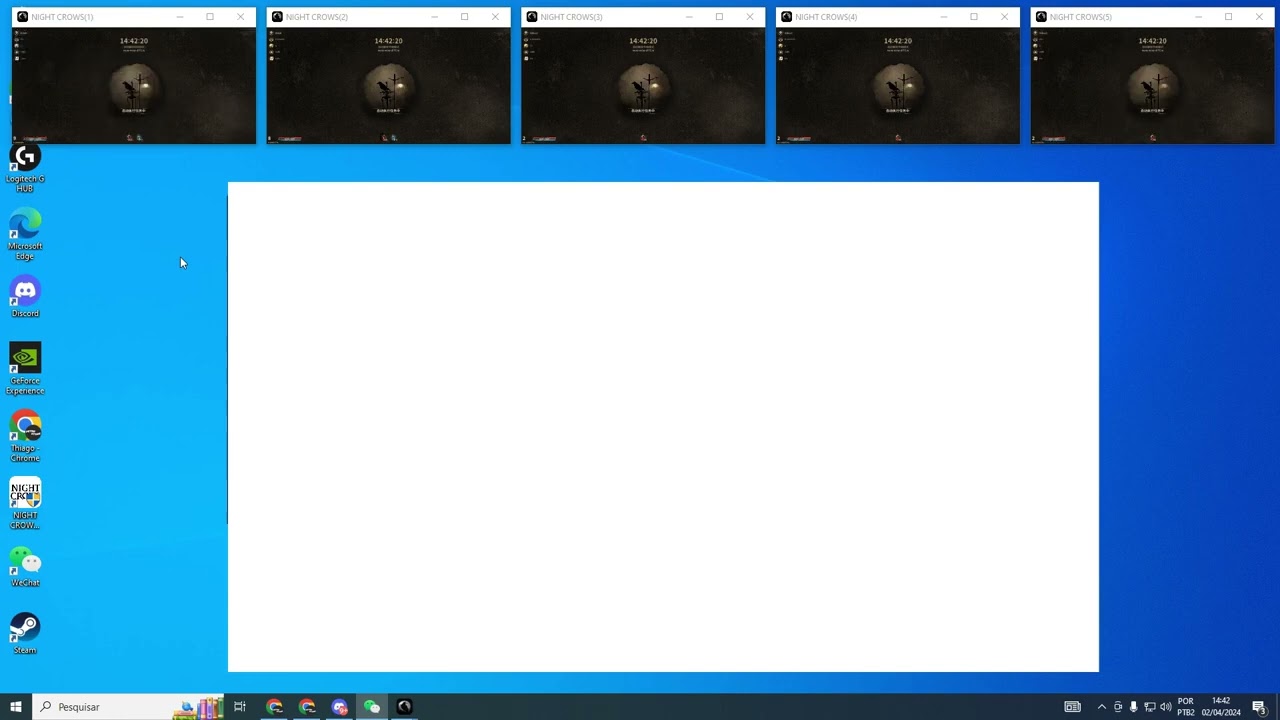Click the Pesquisar taskbar search box
This screenshot has width=1280, height=720.
click(130, 707)
